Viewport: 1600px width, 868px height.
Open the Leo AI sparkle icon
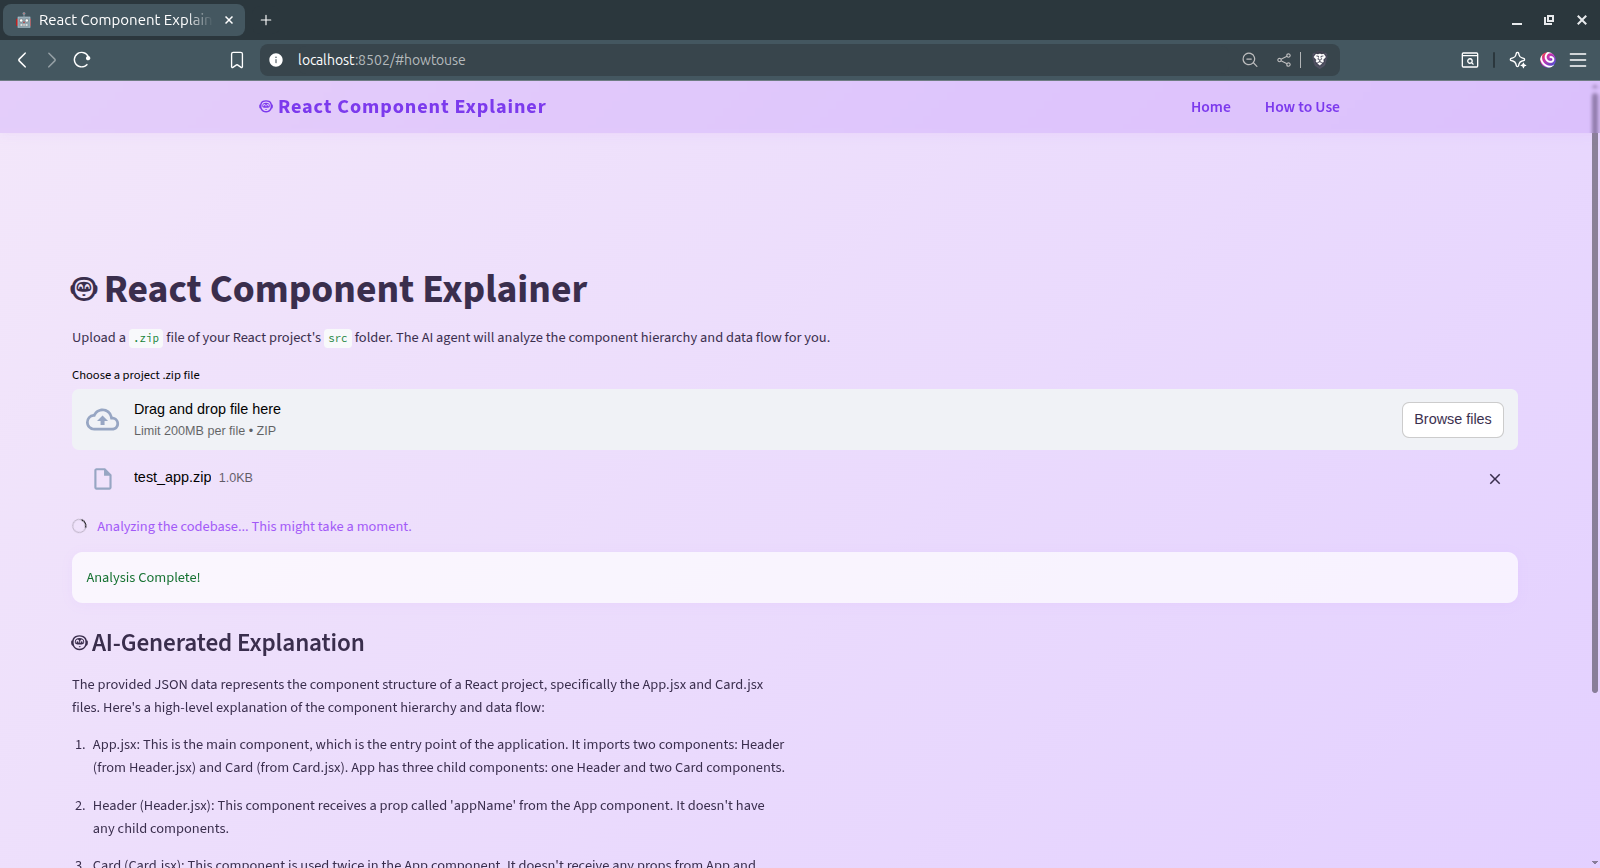click(1517, 60)
